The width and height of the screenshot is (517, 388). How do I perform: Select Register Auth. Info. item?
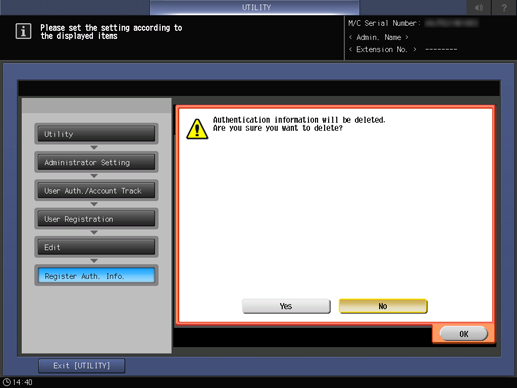(96, 276)
